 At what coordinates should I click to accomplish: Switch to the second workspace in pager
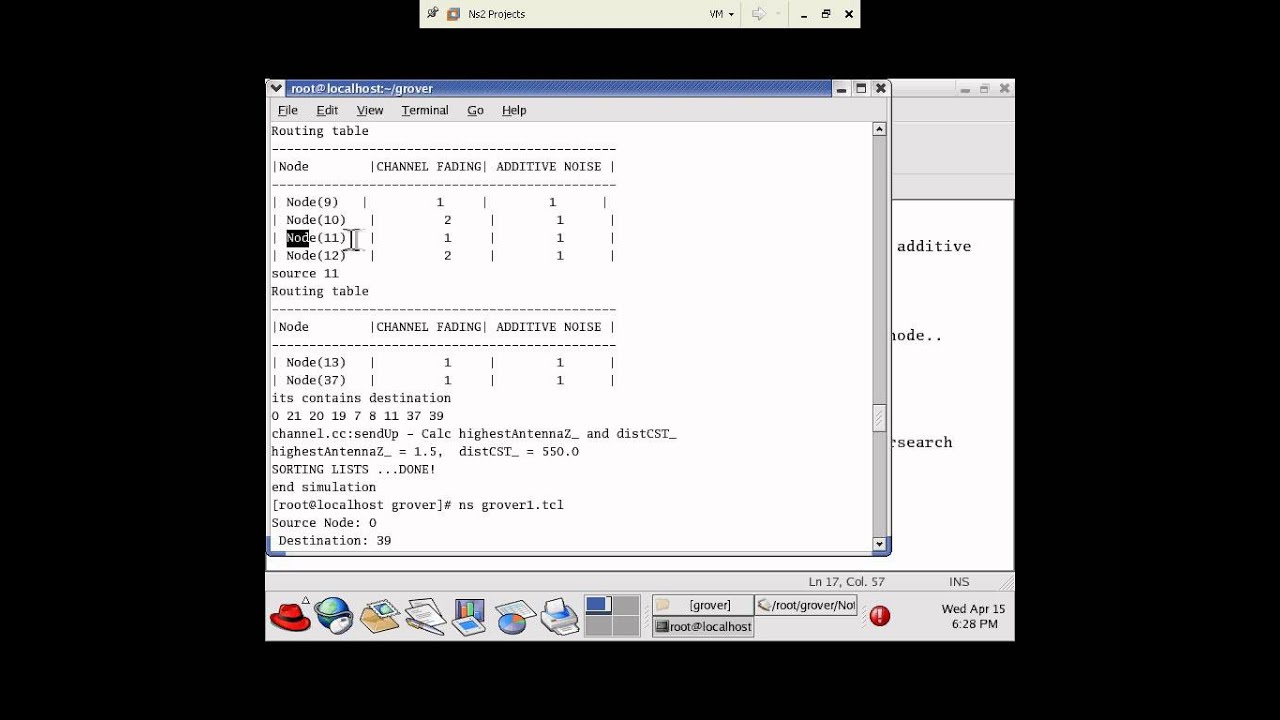tap(626, 606)
